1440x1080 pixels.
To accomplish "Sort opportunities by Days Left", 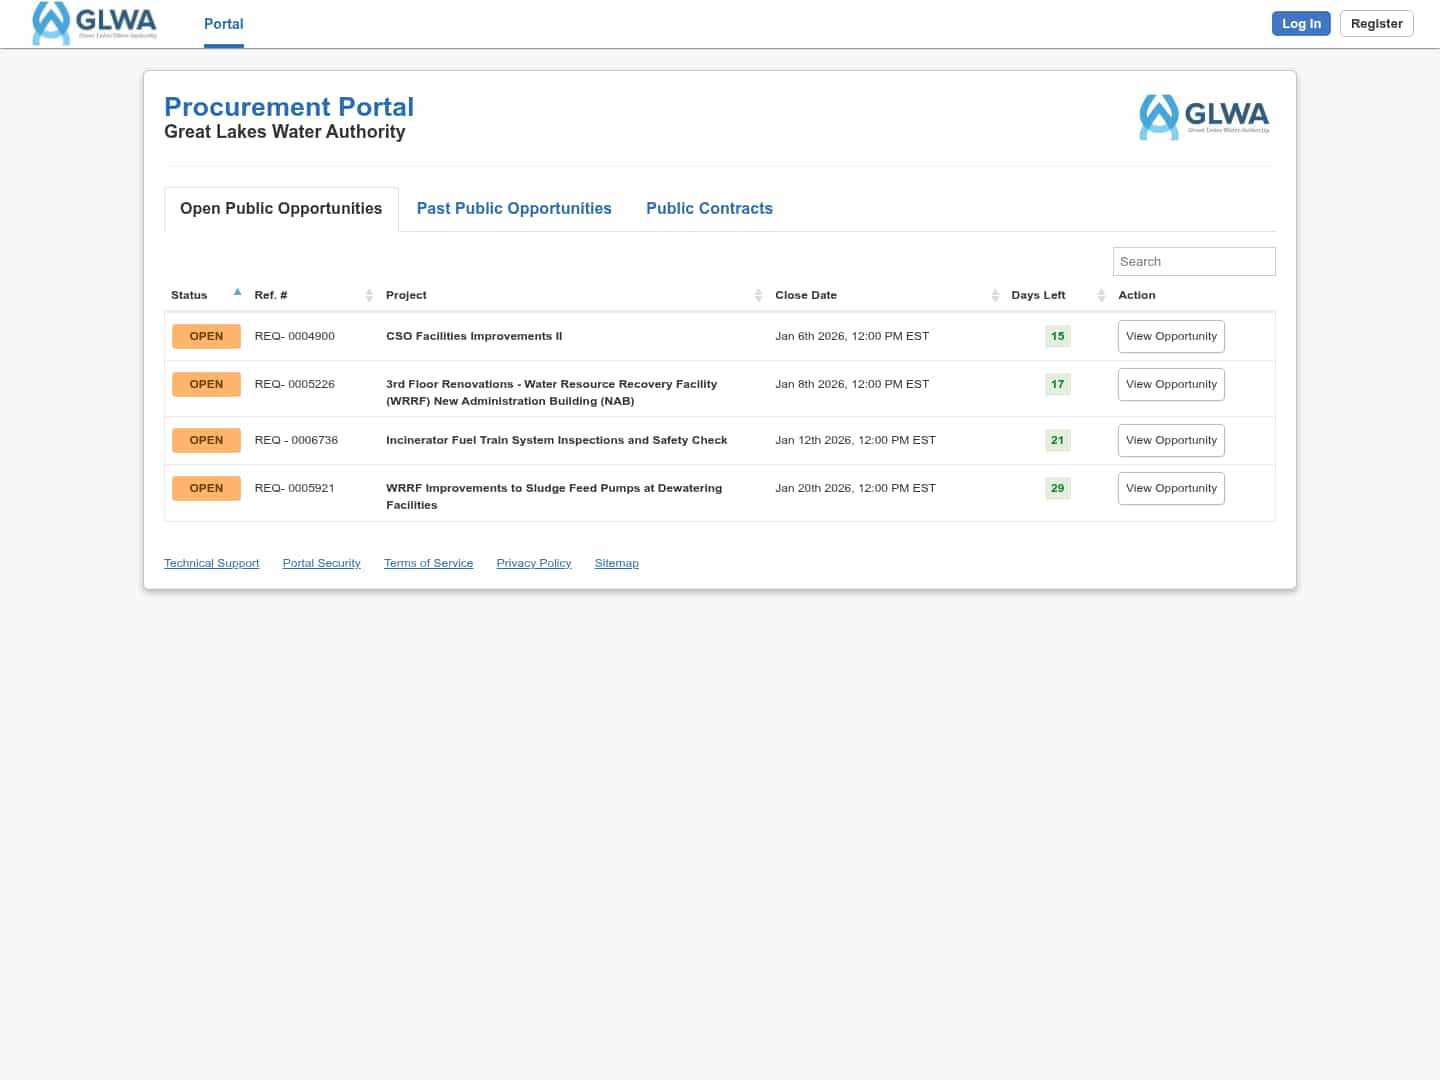I will pyautogui.click(x=1100, y=295).
